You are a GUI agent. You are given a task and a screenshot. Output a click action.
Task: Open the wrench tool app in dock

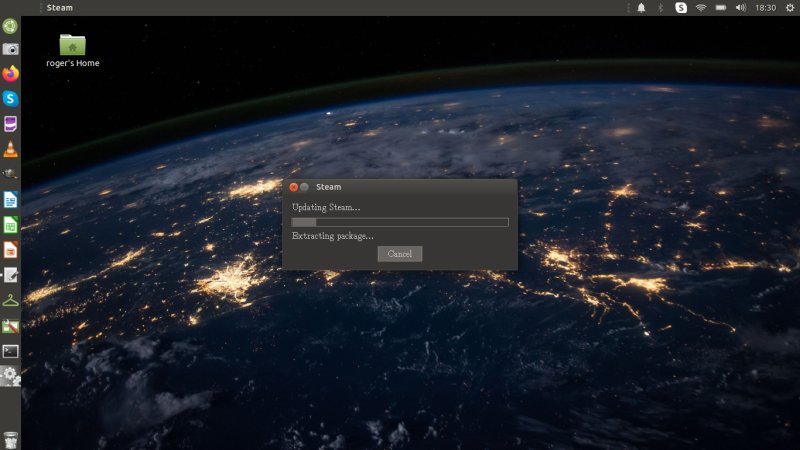click(x=10, y=326)
